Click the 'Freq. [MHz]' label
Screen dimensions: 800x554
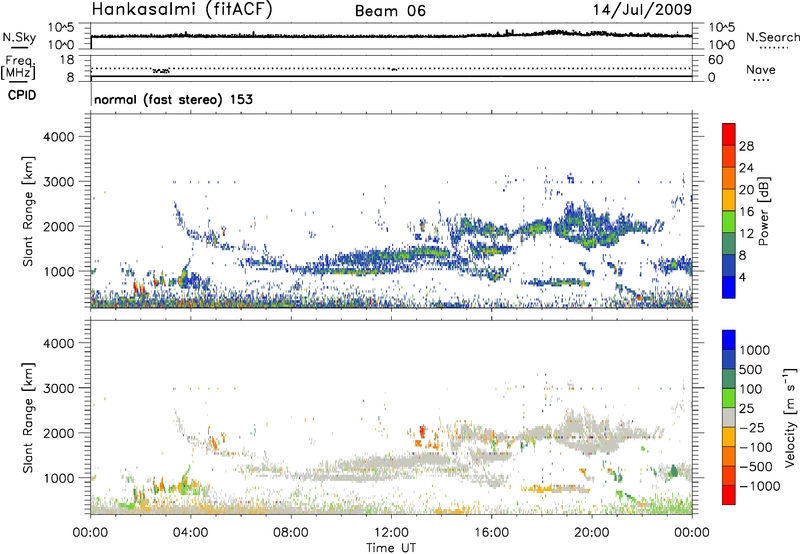(19, 67)
